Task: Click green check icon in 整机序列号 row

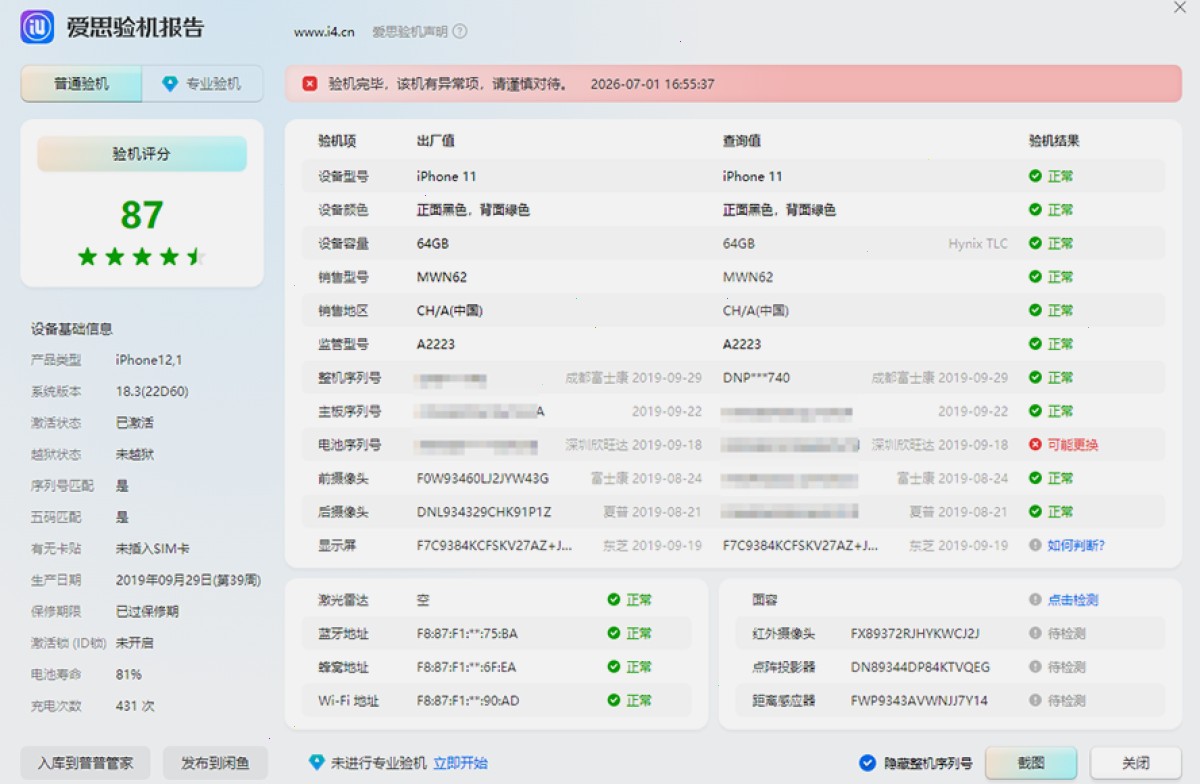Action: pos(1035,378)
